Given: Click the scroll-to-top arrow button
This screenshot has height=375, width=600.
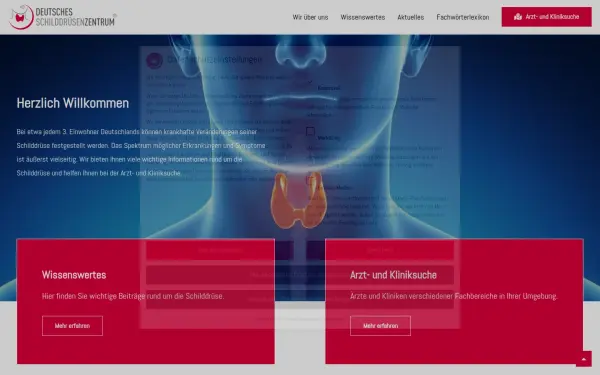Looking at the screenshot, I should tap(584, 359).
